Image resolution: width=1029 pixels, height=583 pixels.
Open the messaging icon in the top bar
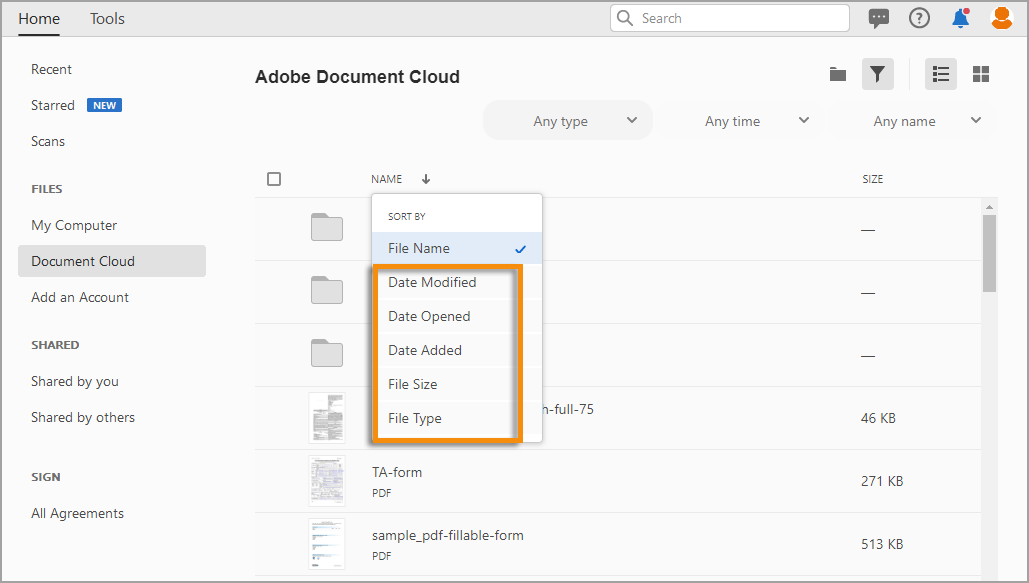click(879, 18)
